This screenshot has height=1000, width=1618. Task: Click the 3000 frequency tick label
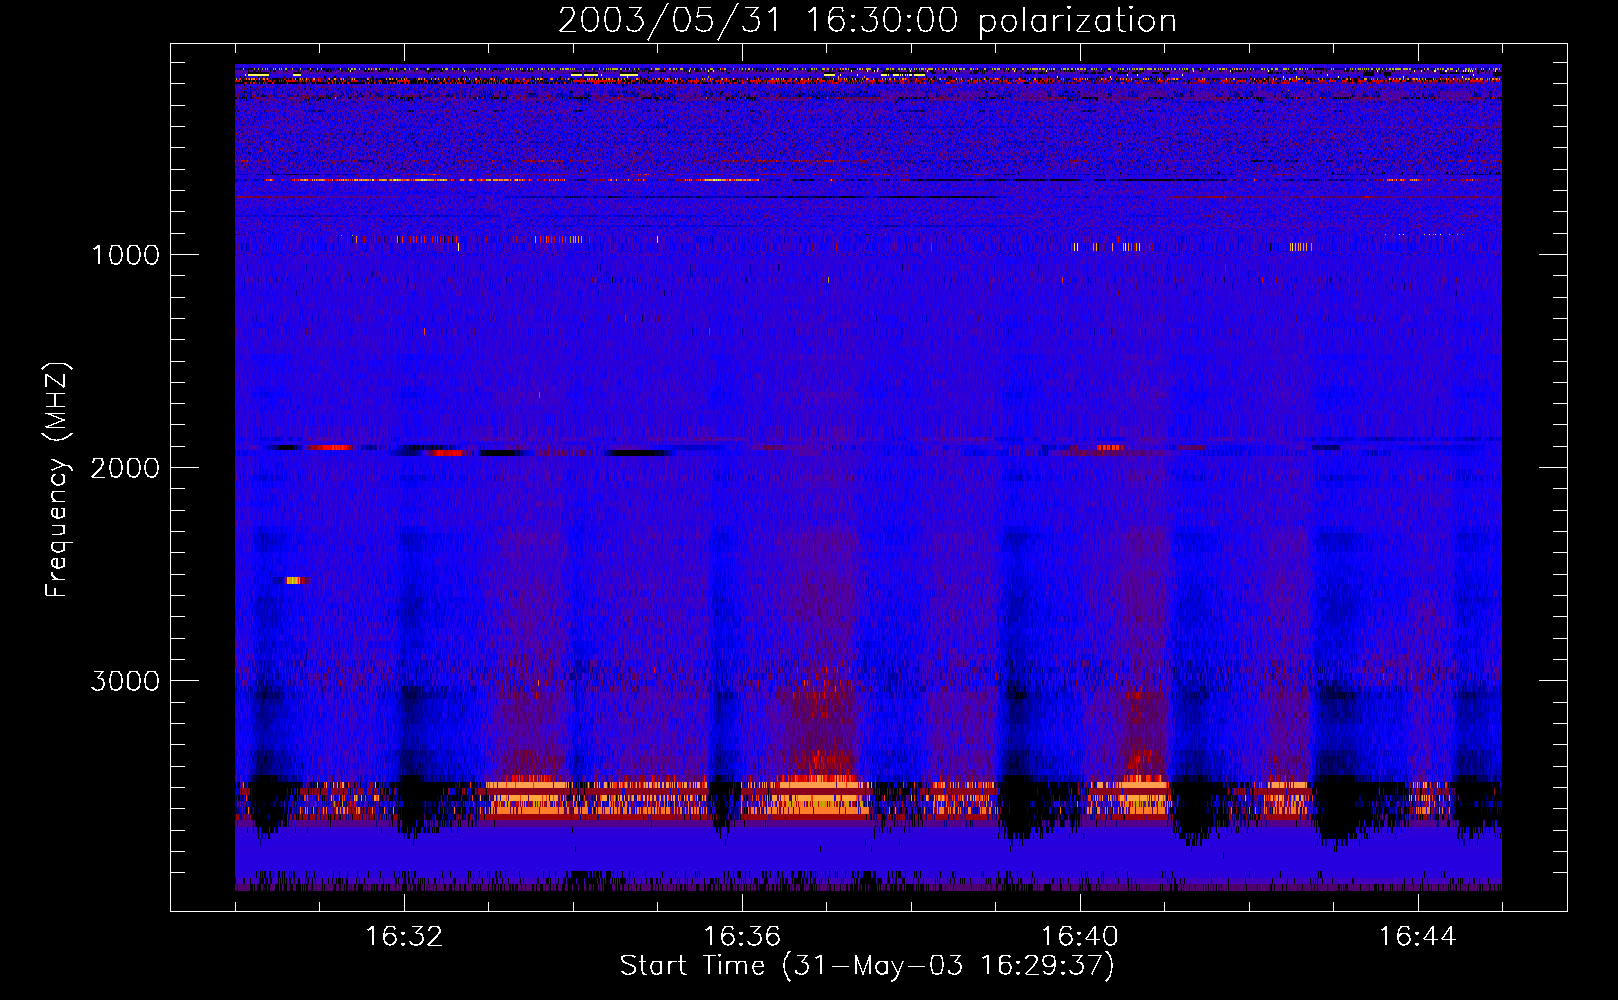[x=125, y=681]
